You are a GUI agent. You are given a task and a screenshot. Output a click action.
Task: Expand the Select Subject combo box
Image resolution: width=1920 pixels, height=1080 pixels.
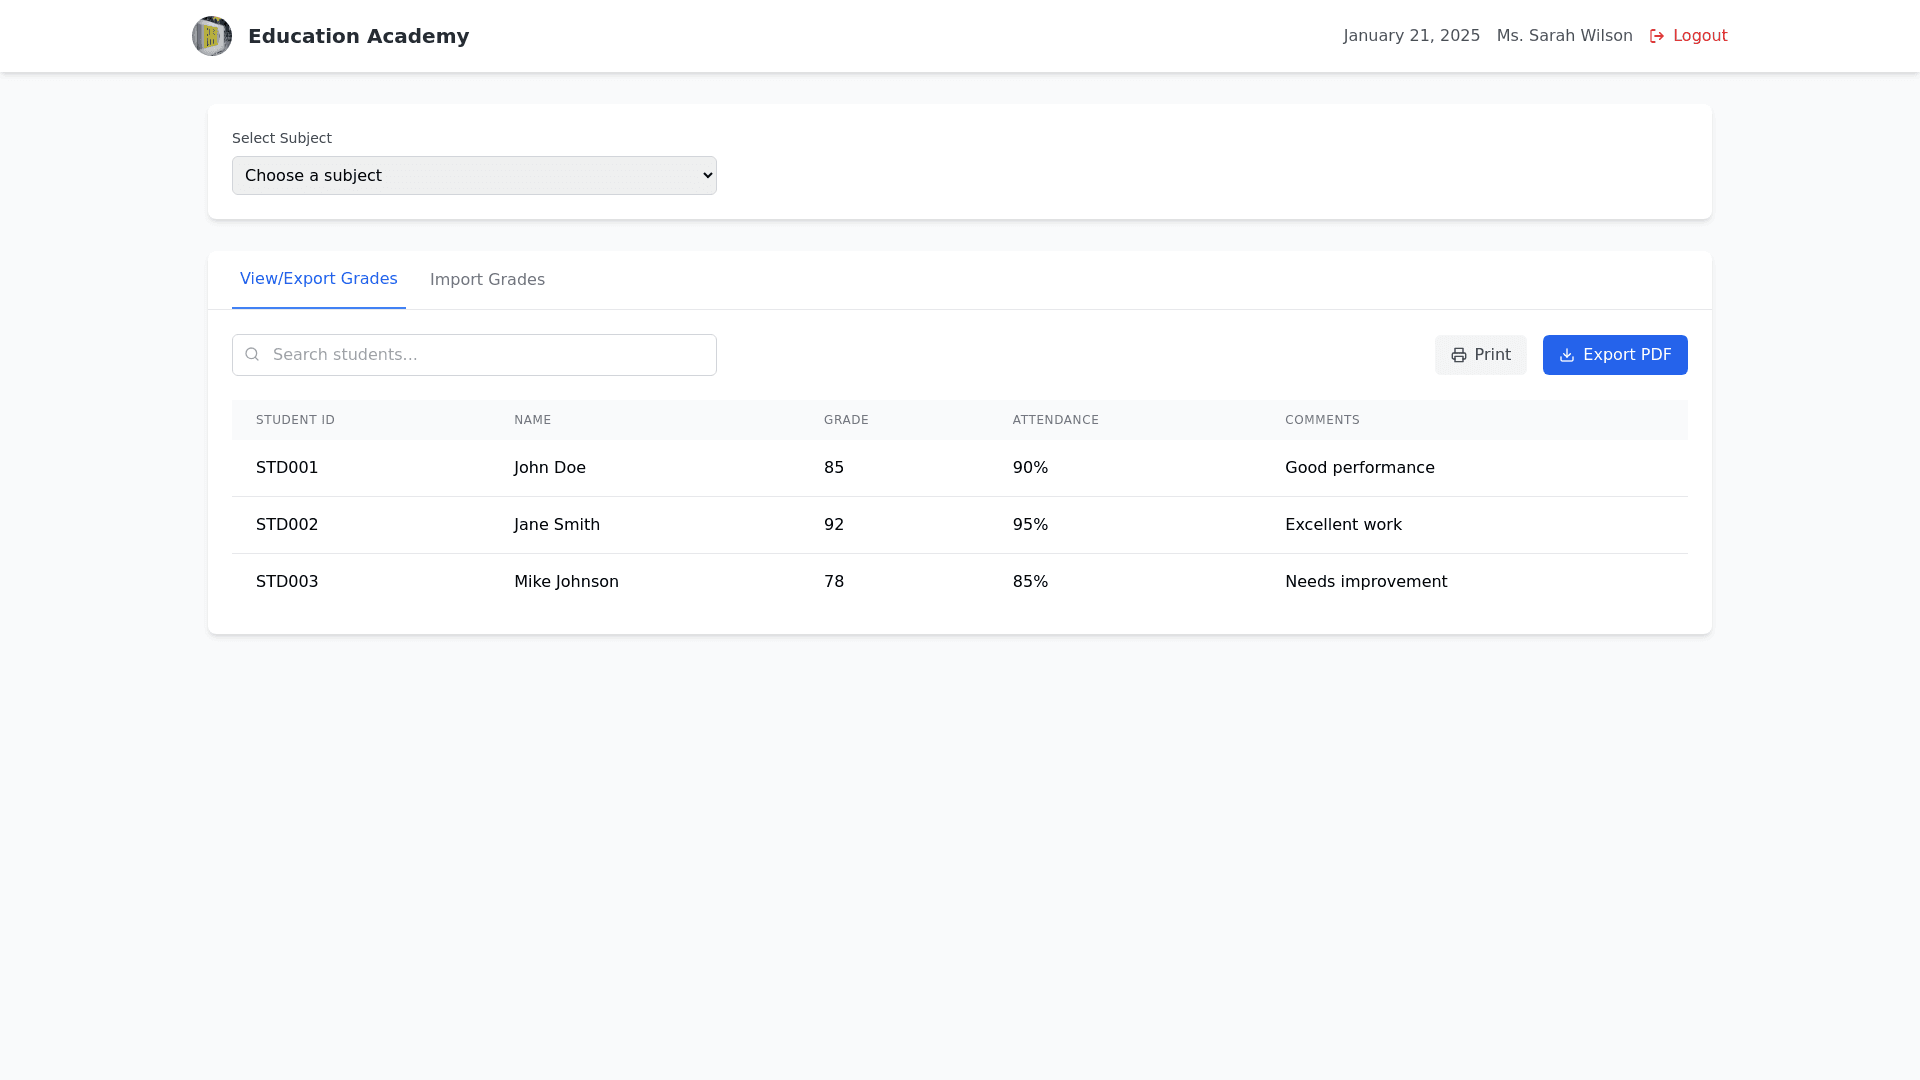click(x=474, y=174)
